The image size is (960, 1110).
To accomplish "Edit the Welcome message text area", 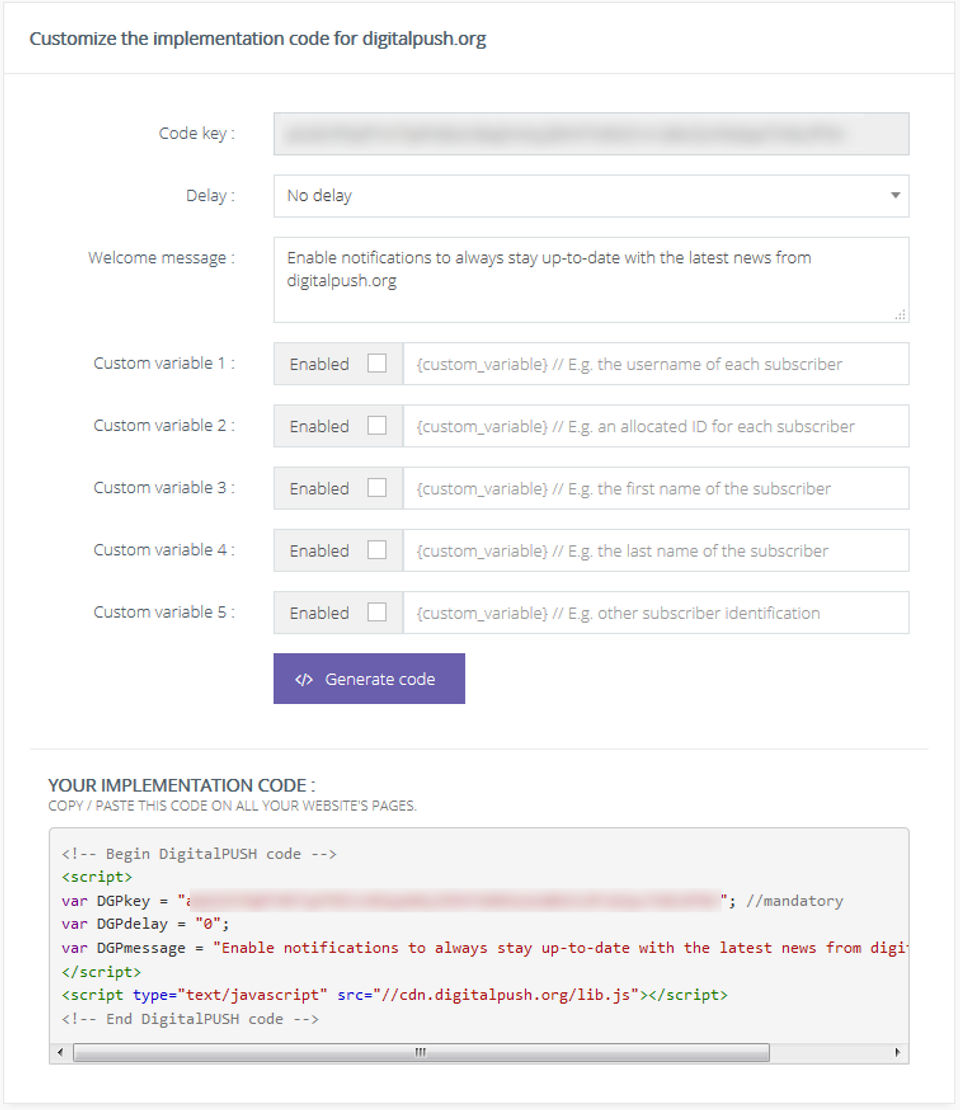I will (590, 279).
